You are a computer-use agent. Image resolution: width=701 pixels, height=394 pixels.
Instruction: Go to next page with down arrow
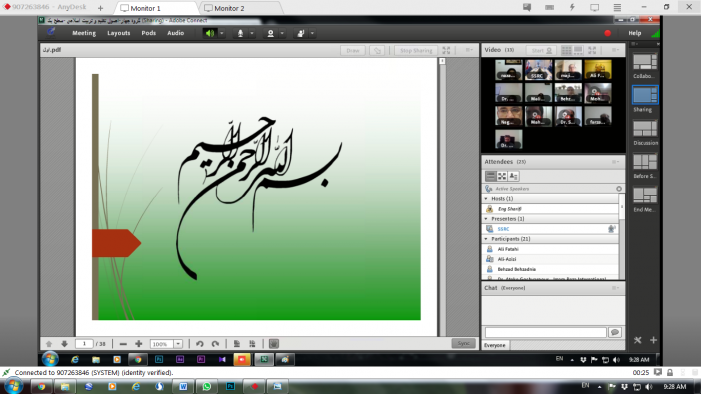64,343
